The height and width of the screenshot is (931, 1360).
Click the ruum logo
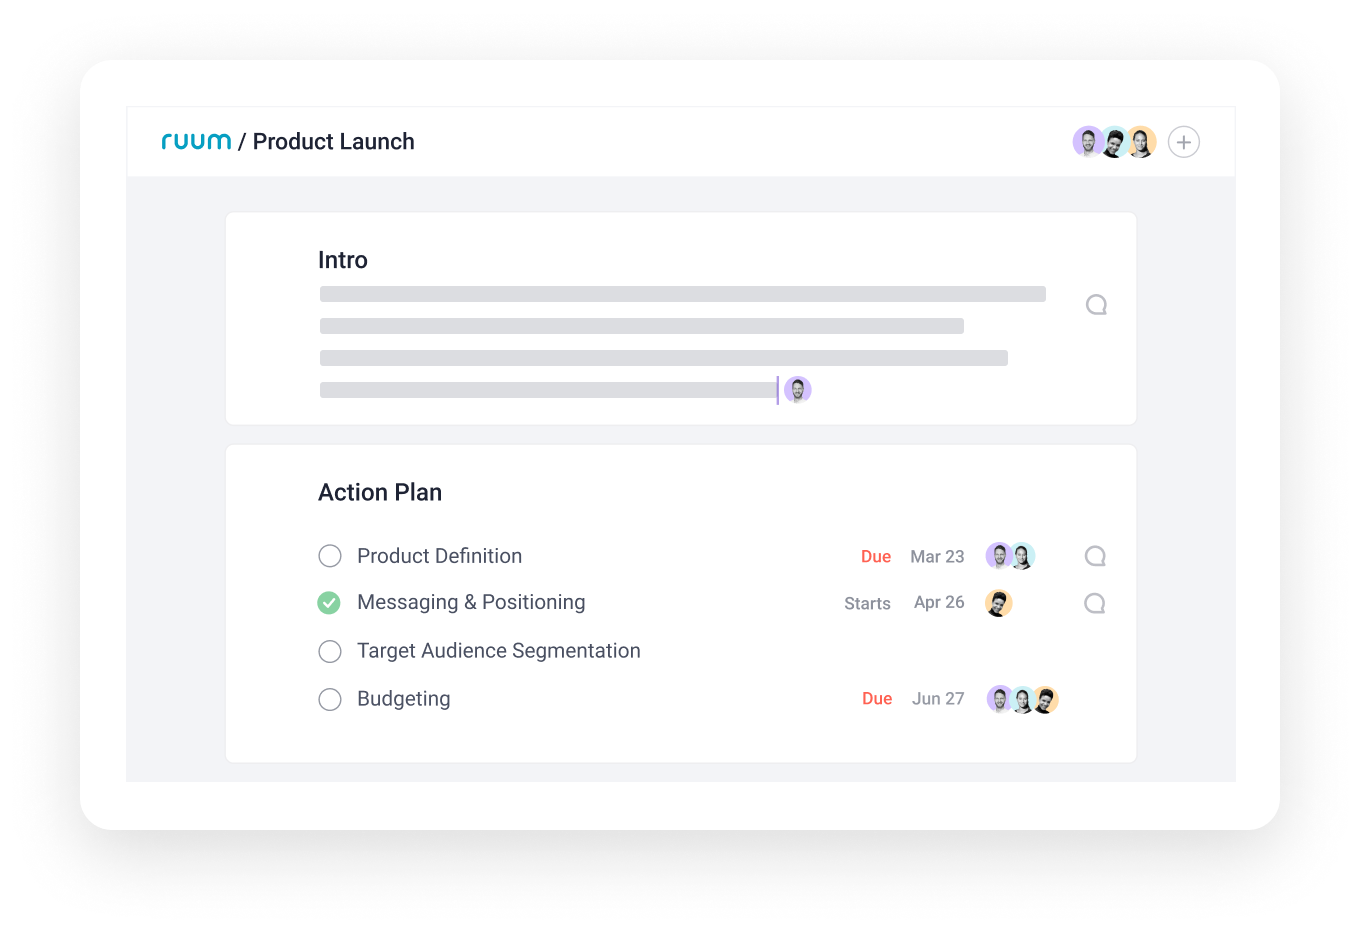[x=196, y=141]
